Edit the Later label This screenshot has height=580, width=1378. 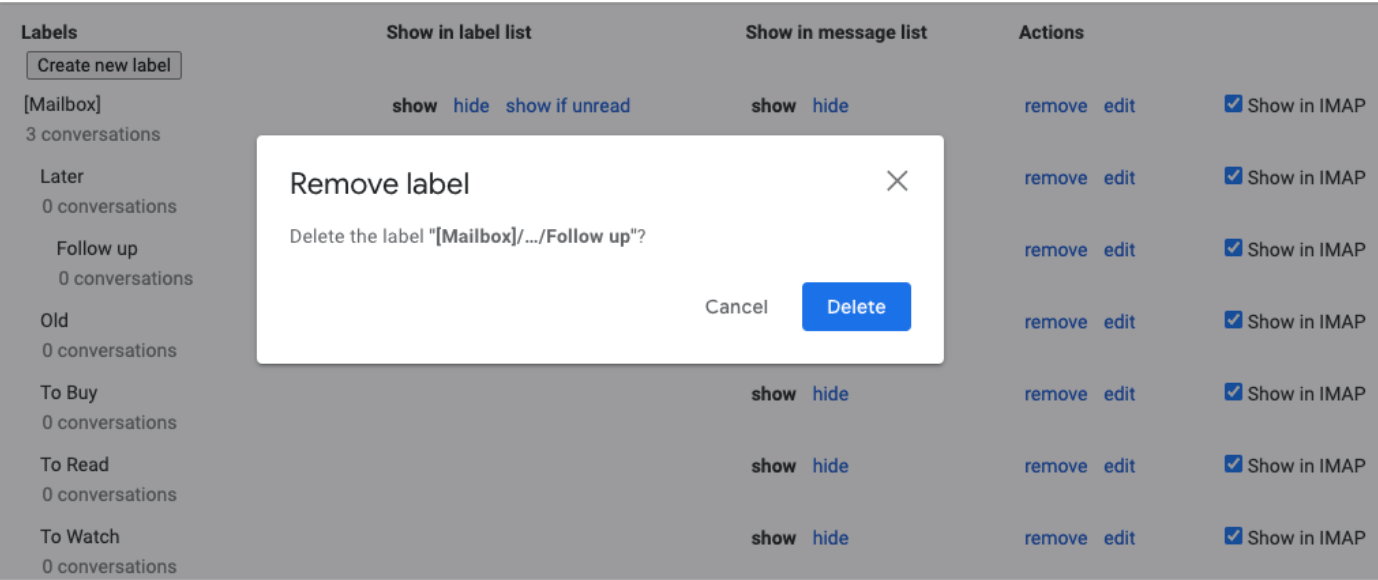coord(1119,178)
